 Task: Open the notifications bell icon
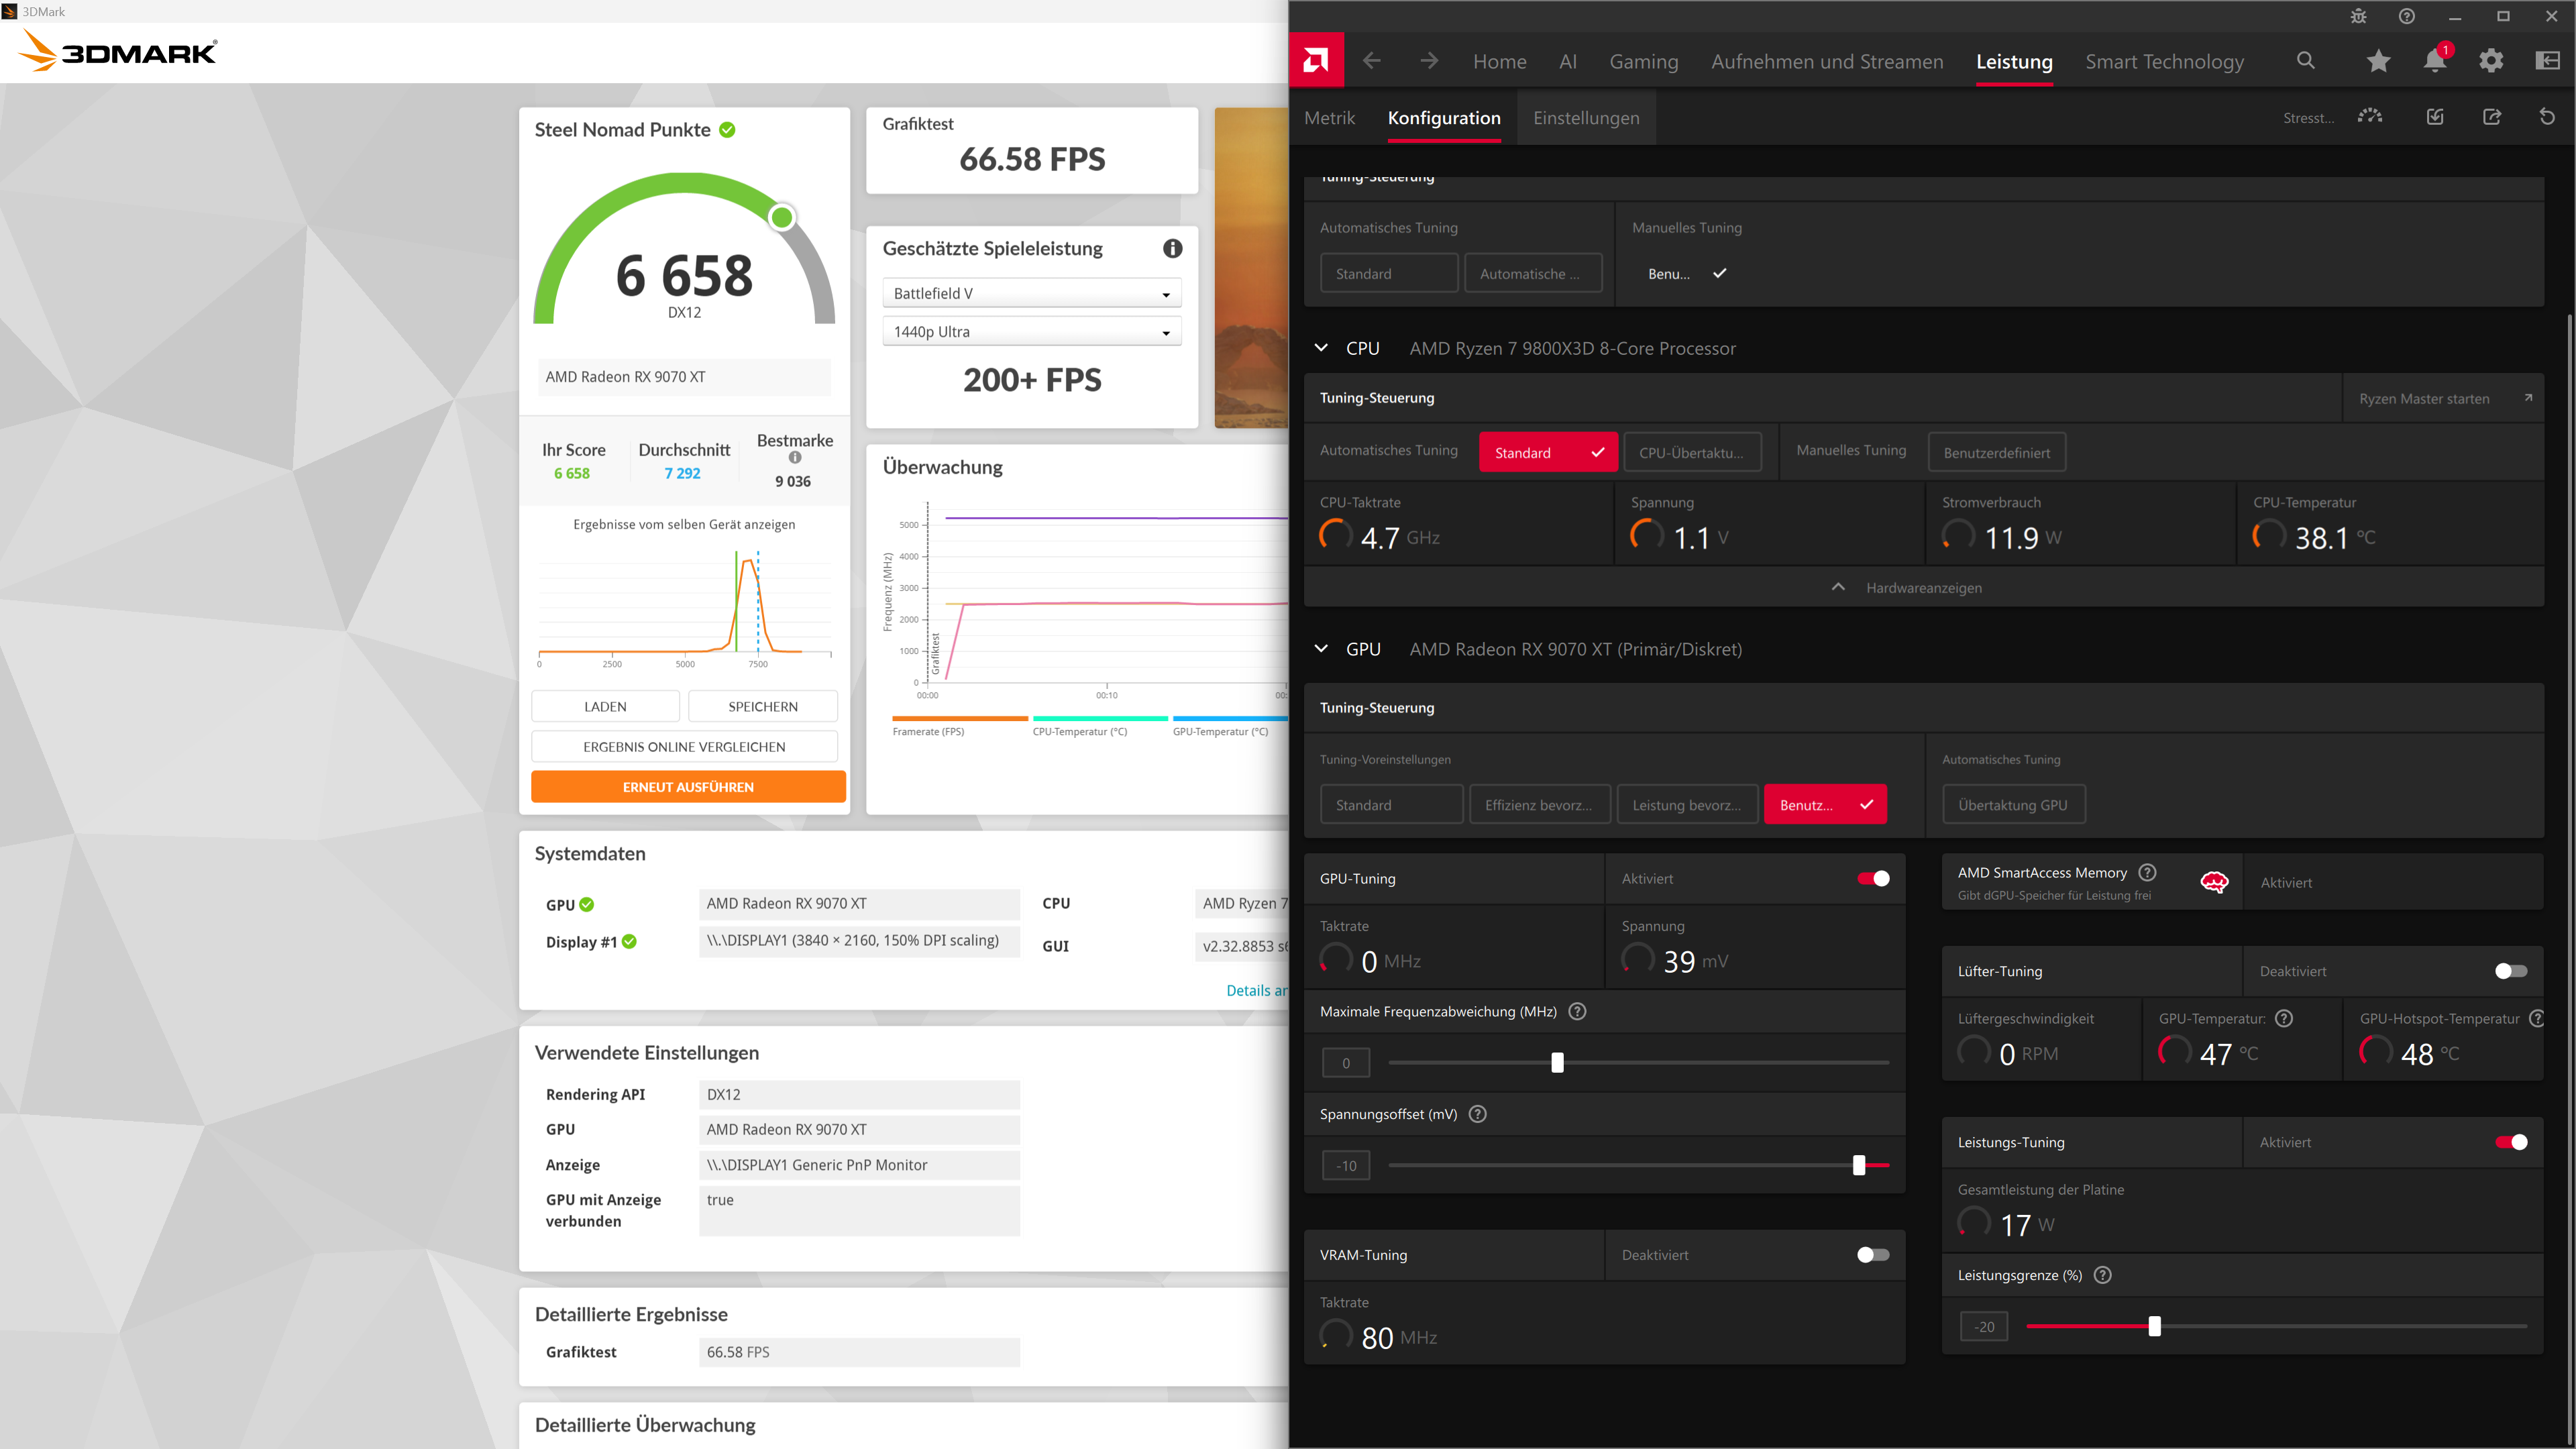point(2435,61)
